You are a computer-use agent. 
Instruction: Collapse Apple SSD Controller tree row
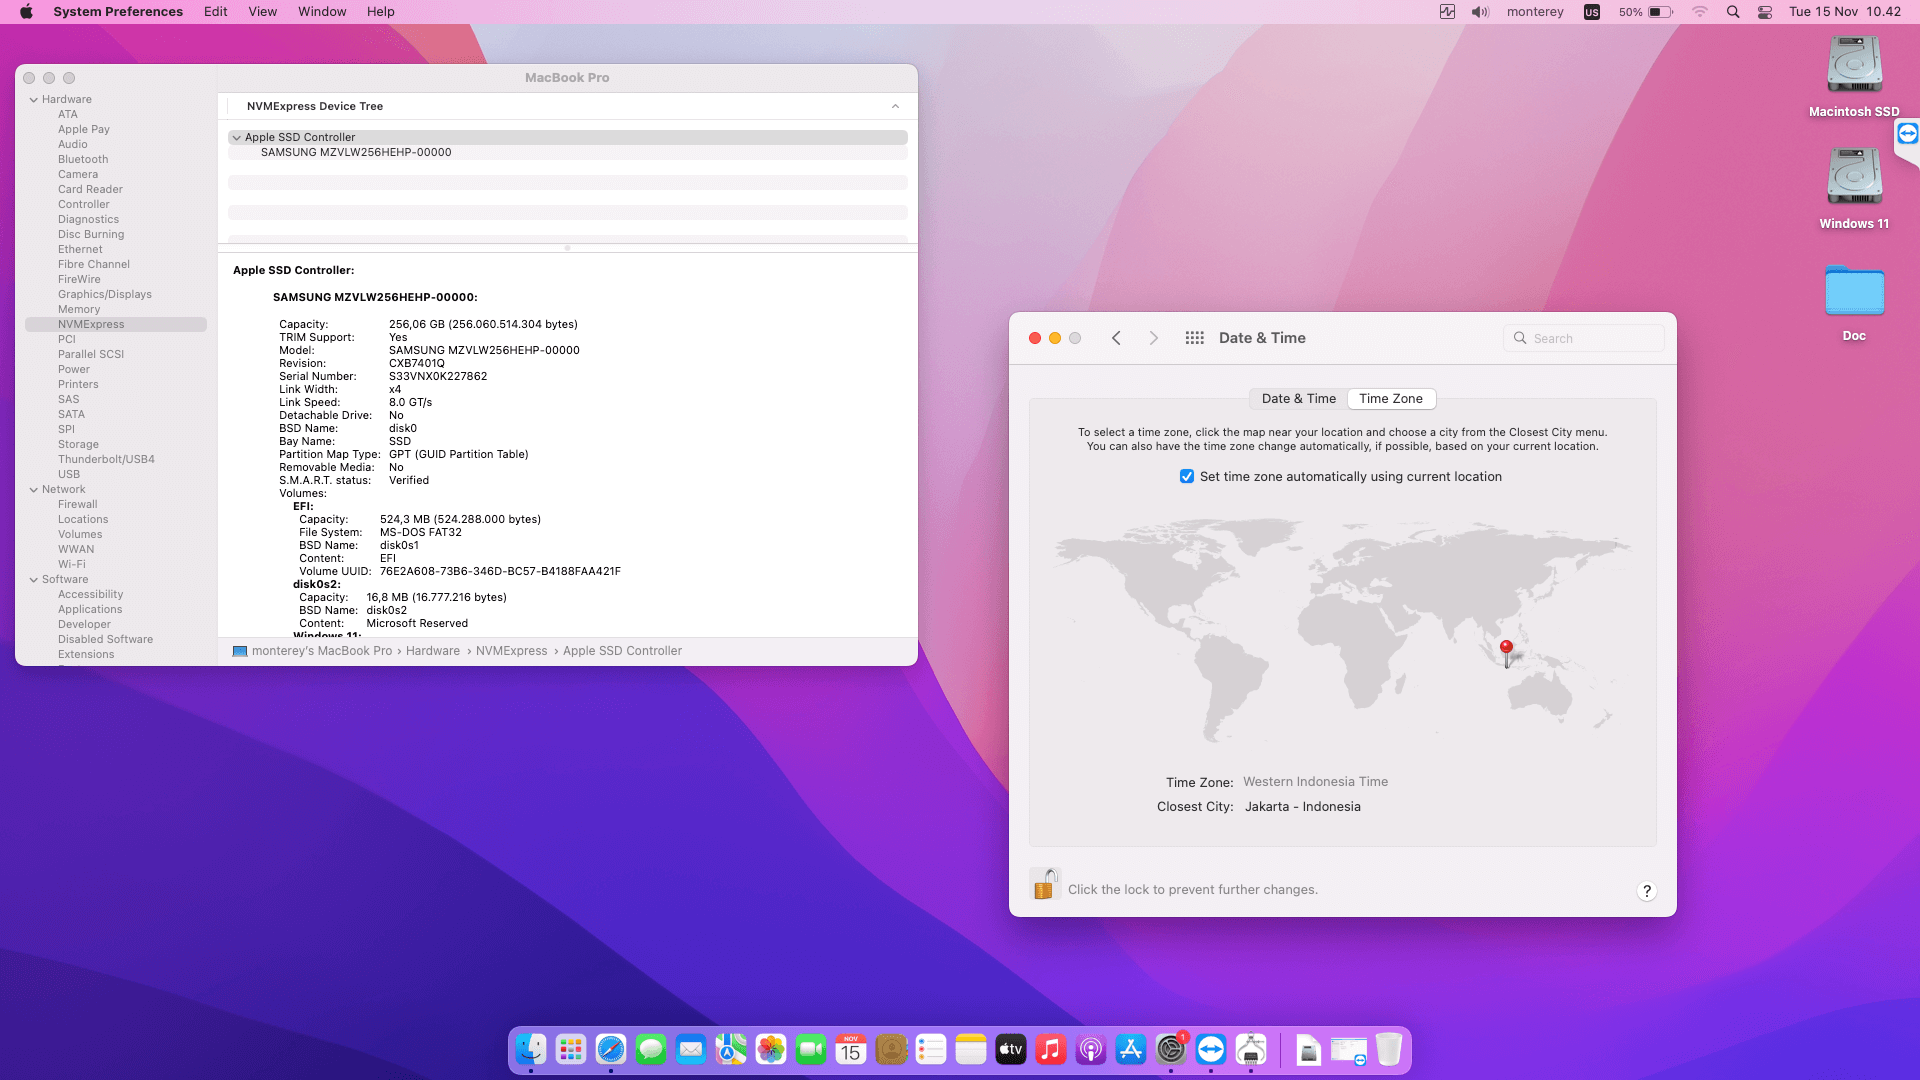point(237,138)
